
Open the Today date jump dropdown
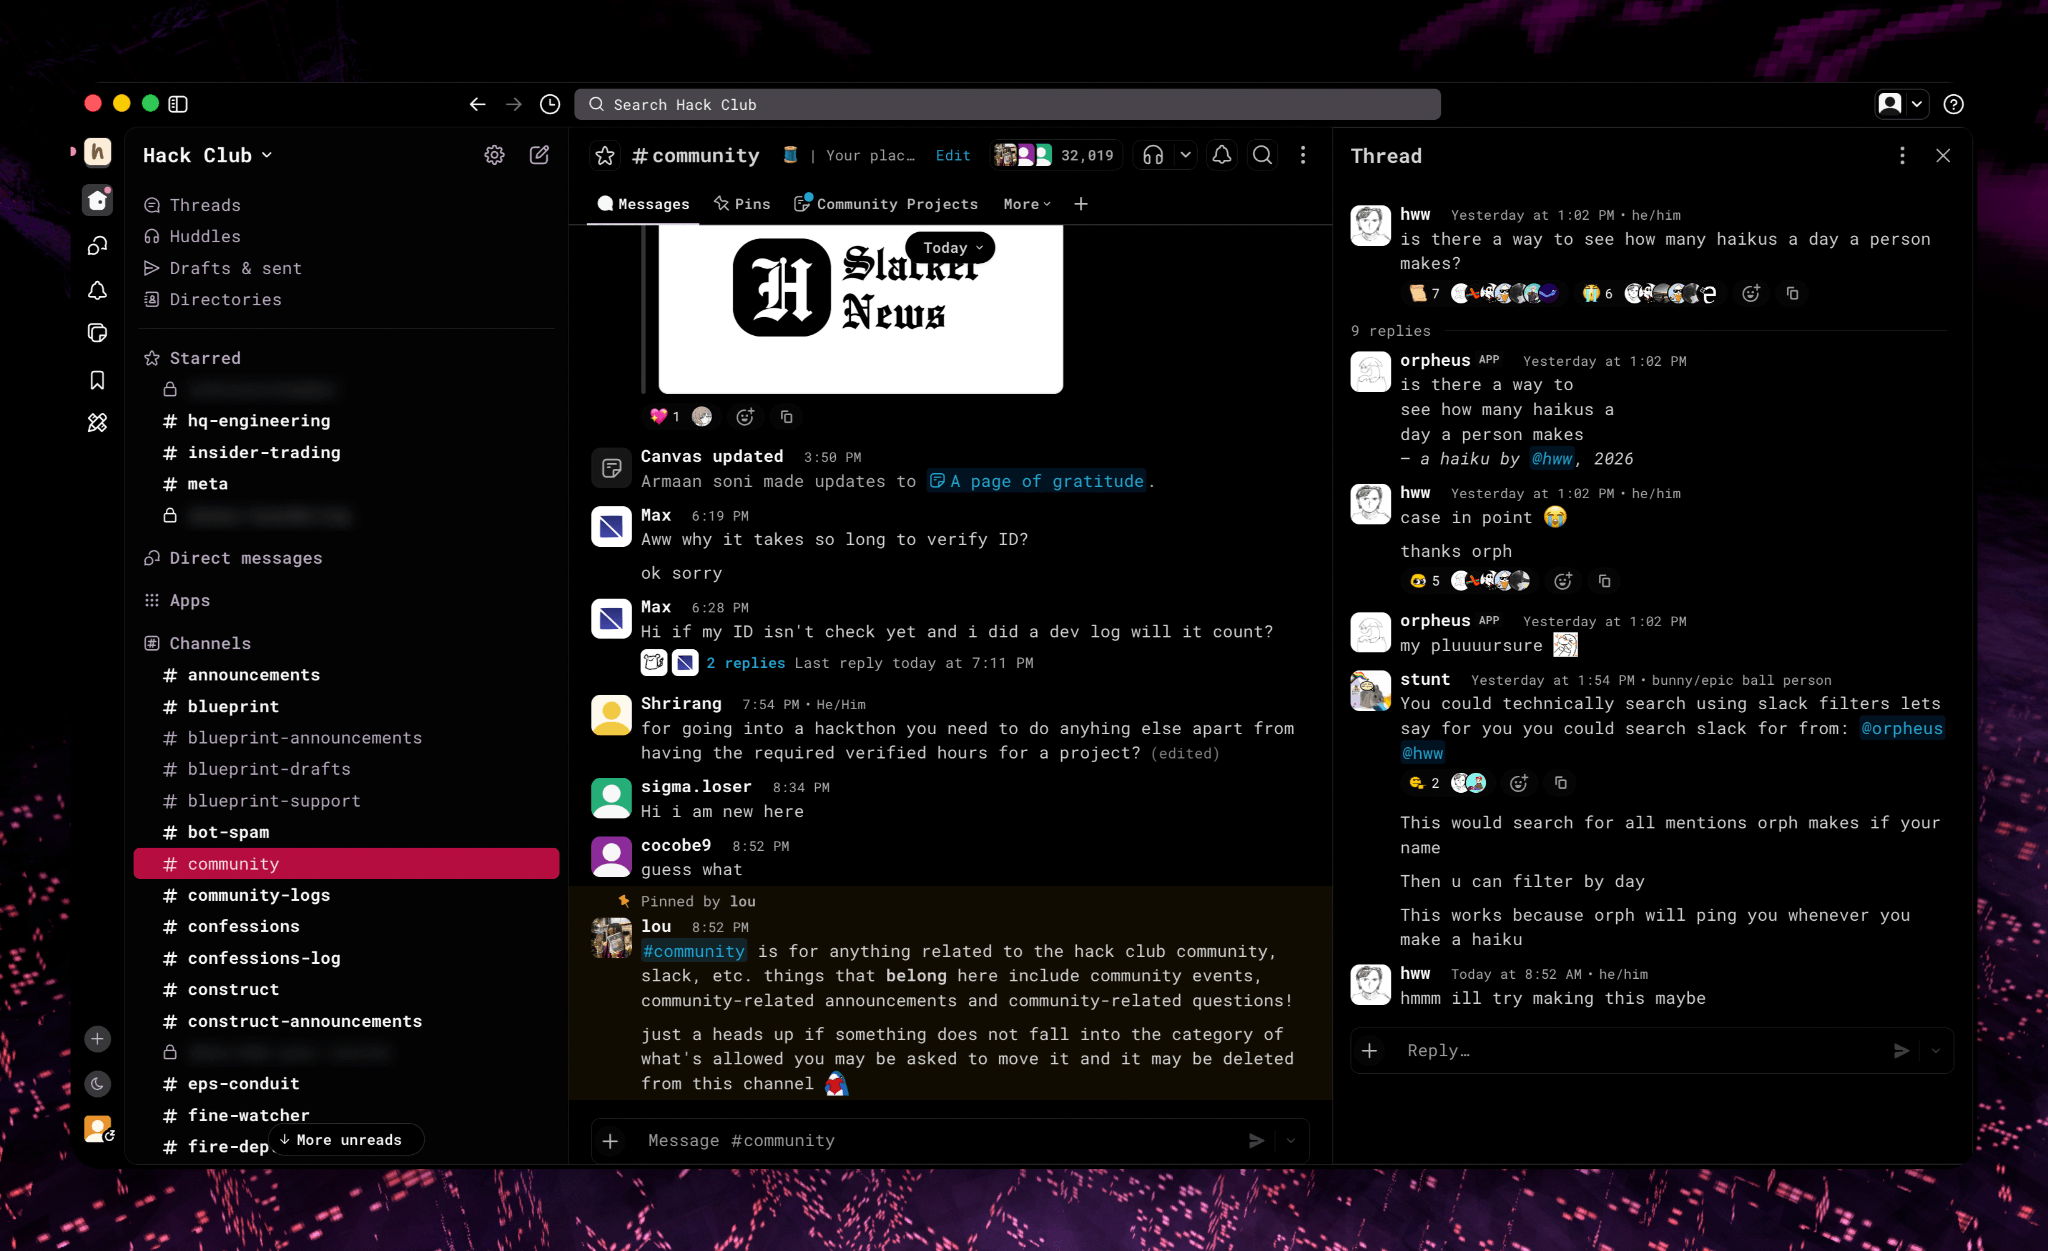pyautogui.click(x=950, y=248)
